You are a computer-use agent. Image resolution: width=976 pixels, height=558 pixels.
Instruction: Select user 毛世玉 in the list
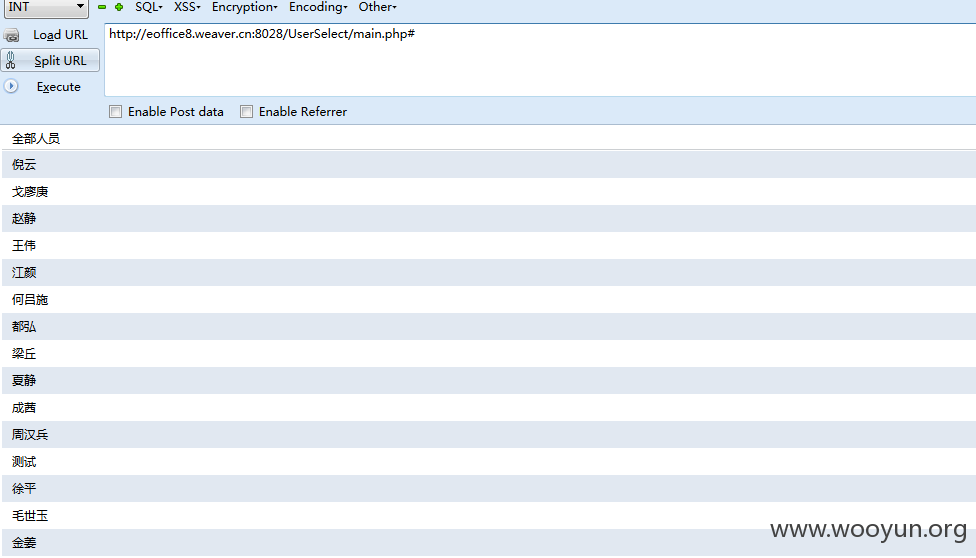pos(30,516)
